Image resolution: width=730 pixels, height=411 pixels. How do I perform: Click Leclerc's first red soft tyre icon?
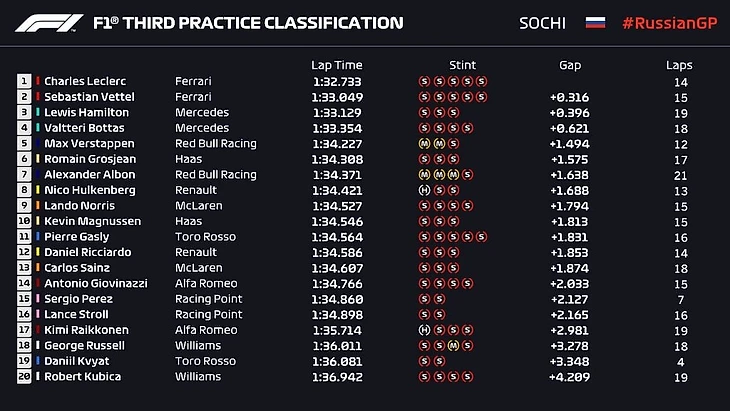coord(424,81)
